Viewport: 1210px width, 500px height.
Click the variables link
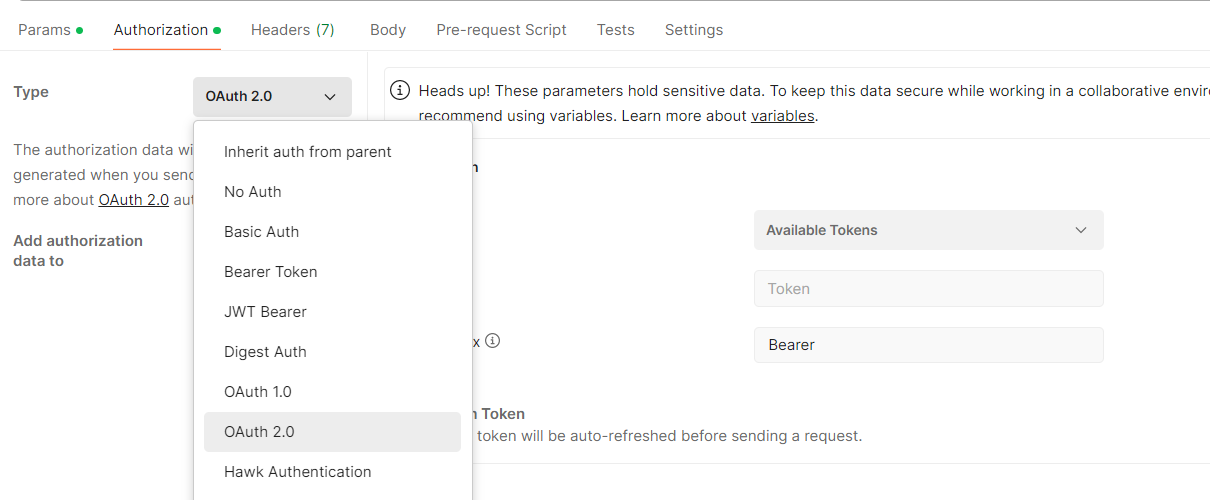(x=782, y=116)
